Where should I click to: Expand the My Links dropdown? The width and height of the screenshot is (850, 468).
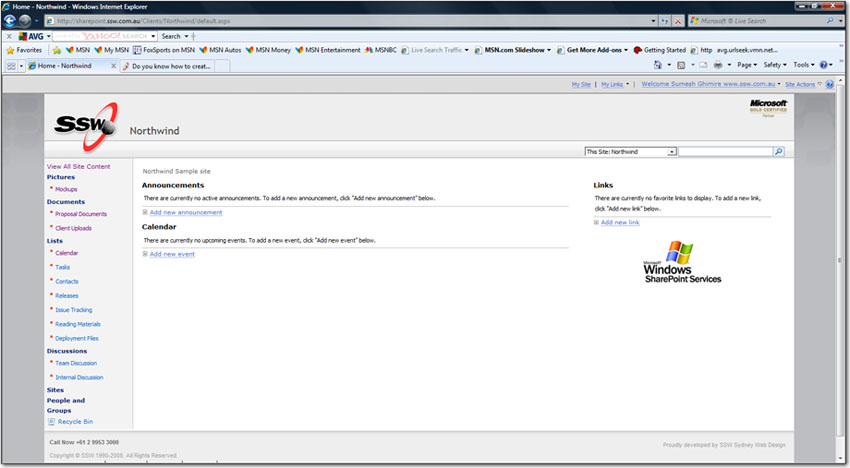pyautogui.click(x=614, y=85)
